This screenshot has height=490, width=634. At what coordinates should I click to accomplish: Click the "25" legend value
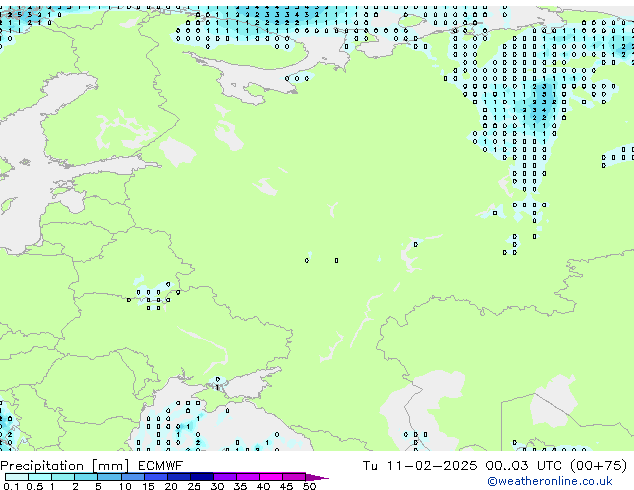coord(194,486)
